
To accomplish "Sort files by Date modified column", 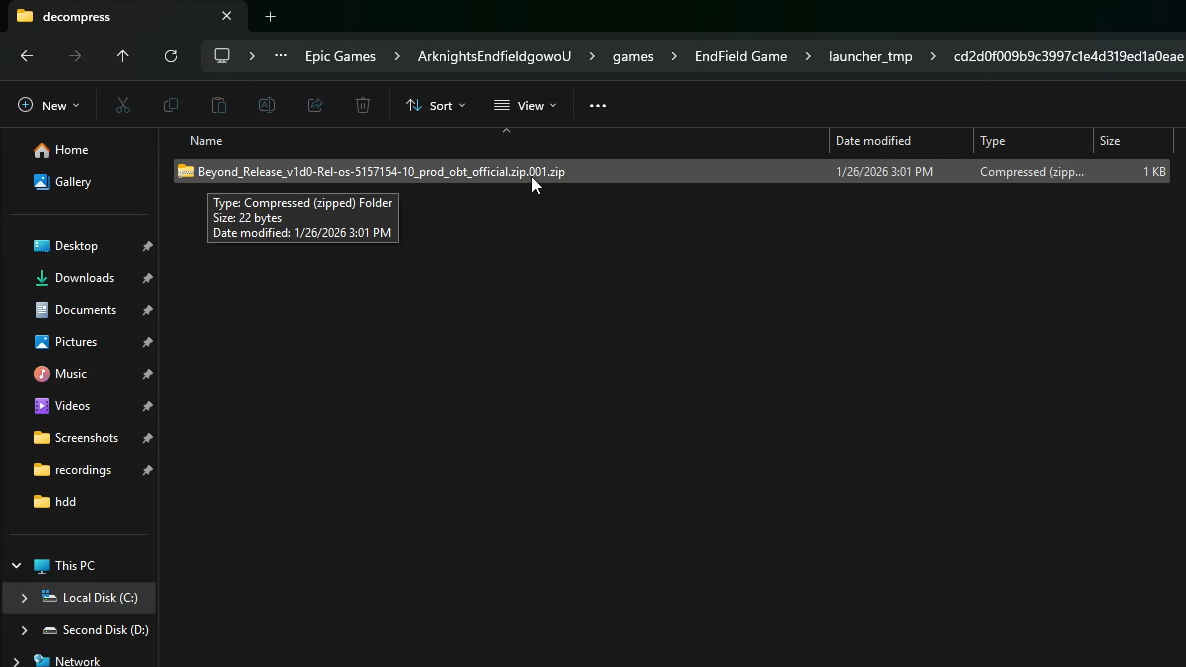I will [873, 141].
